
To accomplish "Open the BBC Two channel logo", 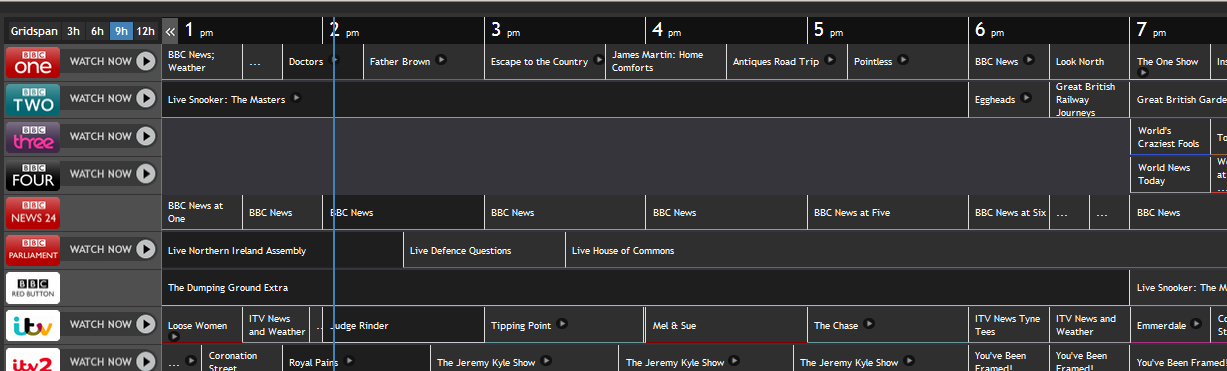I will tap(33, 99).
